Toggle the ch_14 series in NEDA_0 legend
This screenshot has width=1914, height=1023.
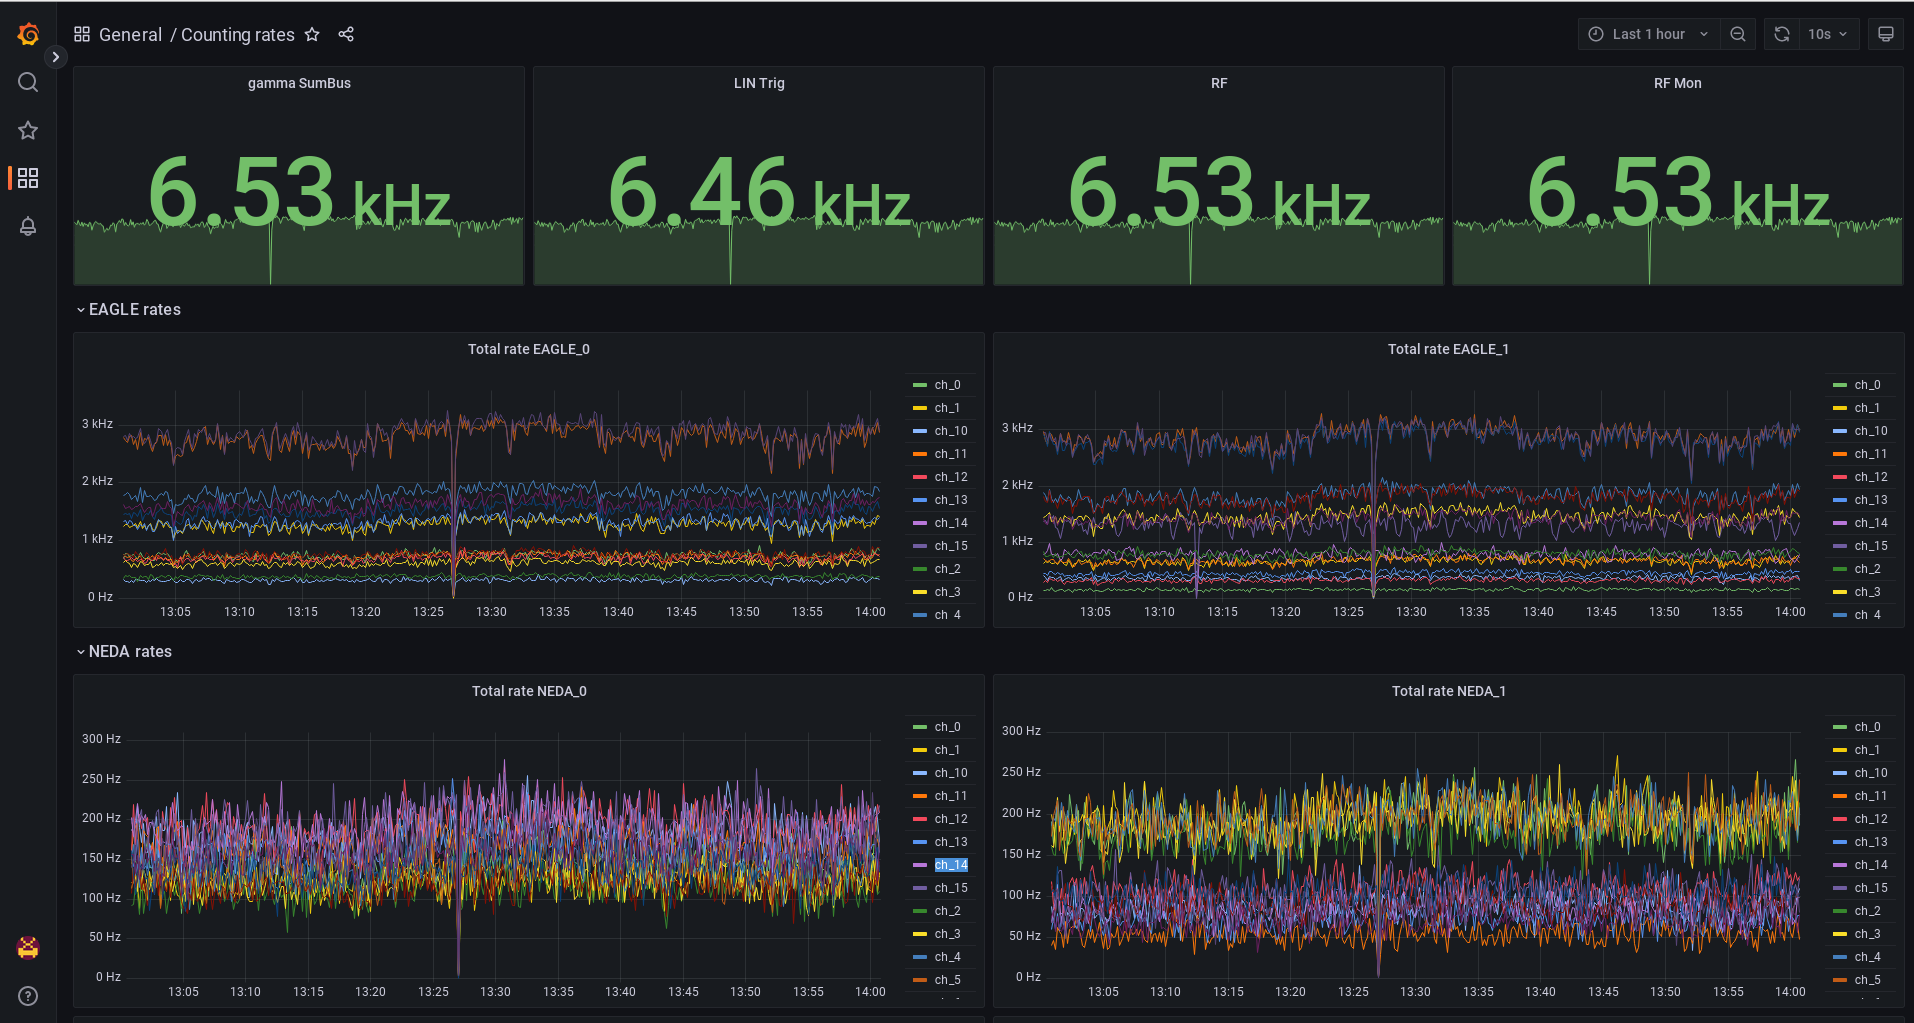[x=949, y=864]
